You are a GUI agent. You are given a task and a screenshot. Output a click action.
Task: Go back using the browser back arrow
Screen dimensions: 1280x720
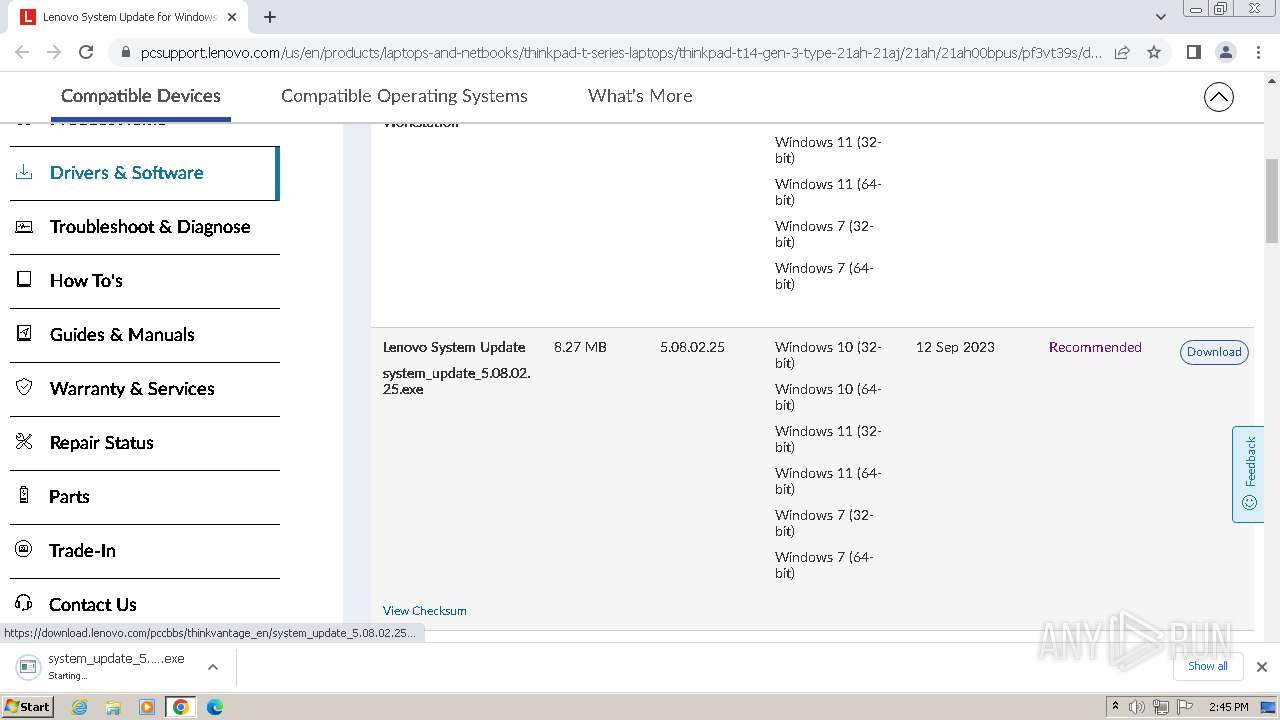pos(22,52)
